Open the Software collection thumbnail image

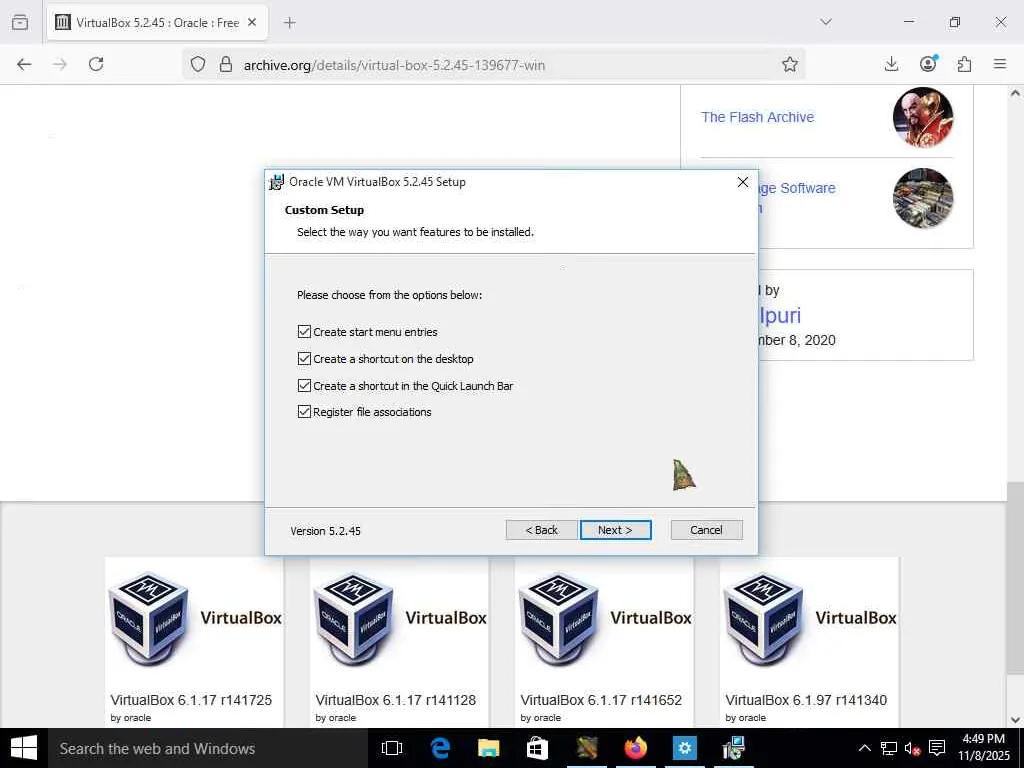click(x=923, y=198)
